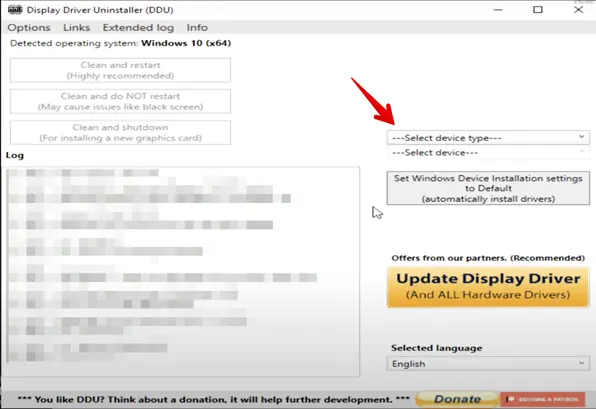Expand the Select device dropdown

[488, 152]
